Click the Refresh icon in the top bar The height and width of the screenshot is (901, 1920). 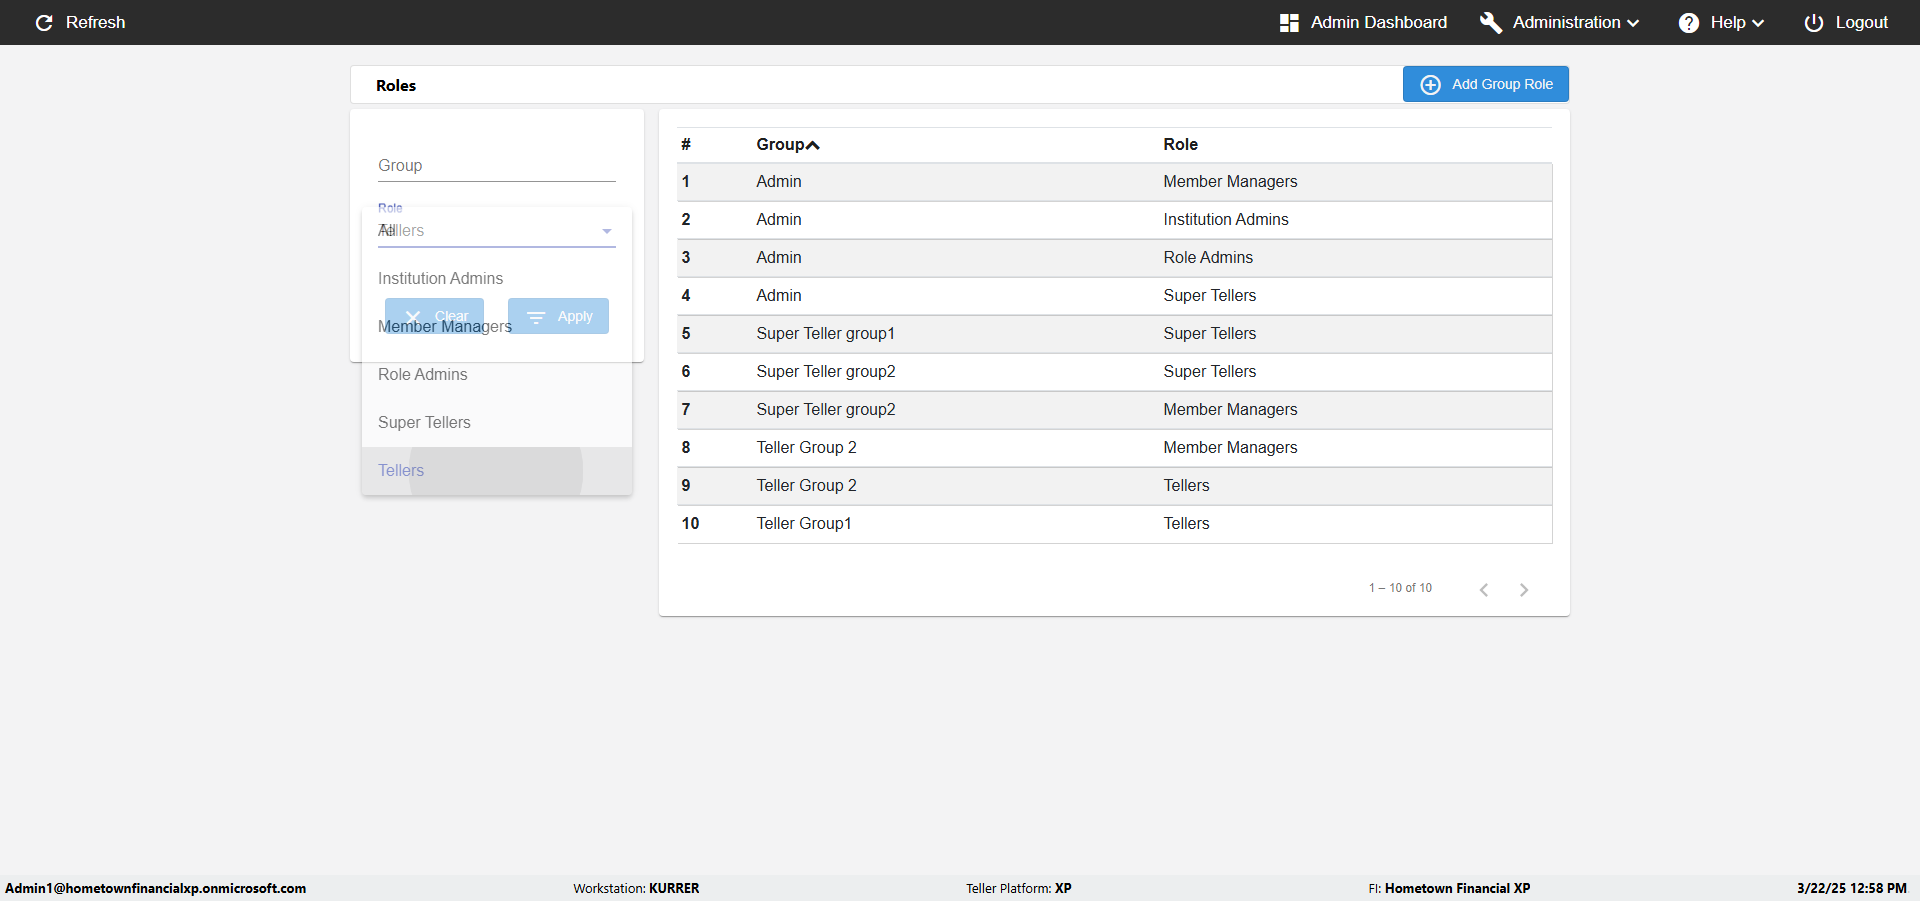point(44,22)
